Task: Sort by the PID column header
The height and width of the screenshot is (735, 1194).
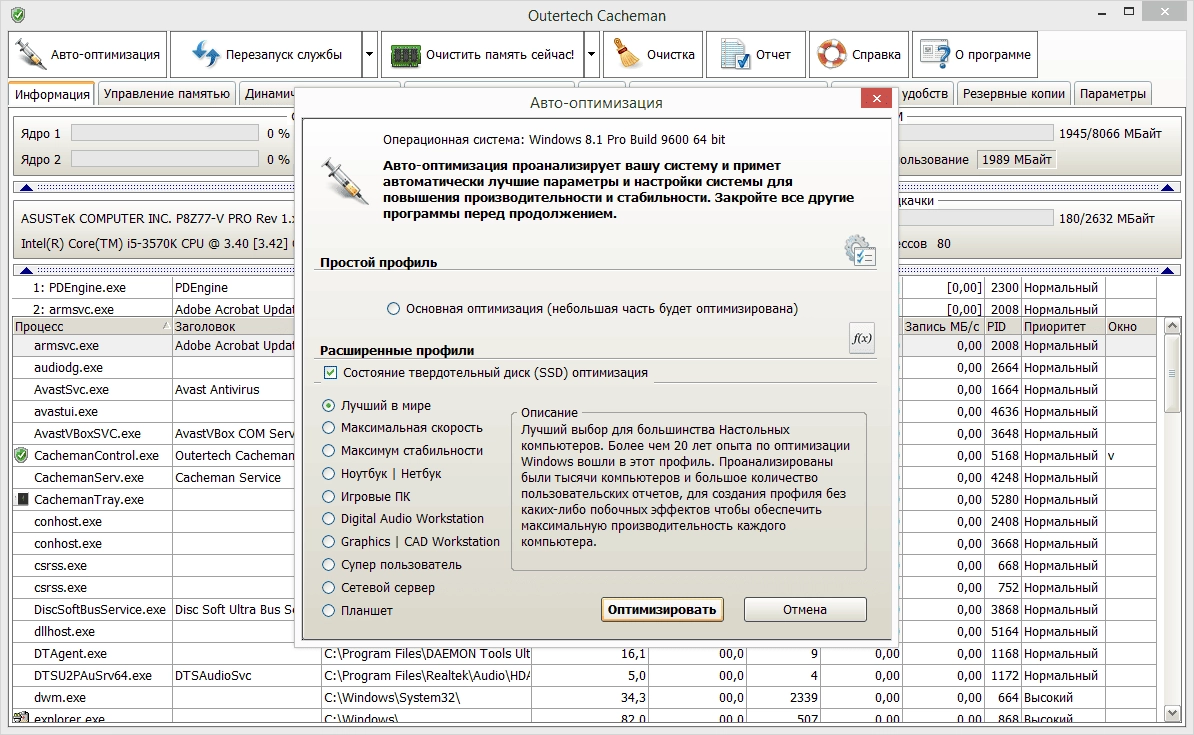Action: click(1002, 326)
